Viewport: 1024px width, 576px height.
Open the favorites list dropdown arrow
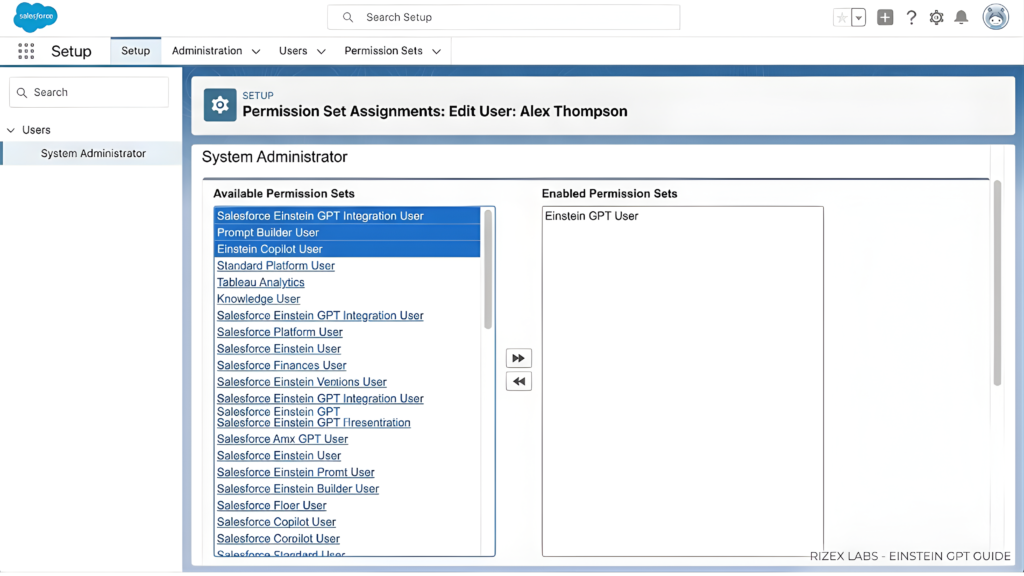[858, 17]
